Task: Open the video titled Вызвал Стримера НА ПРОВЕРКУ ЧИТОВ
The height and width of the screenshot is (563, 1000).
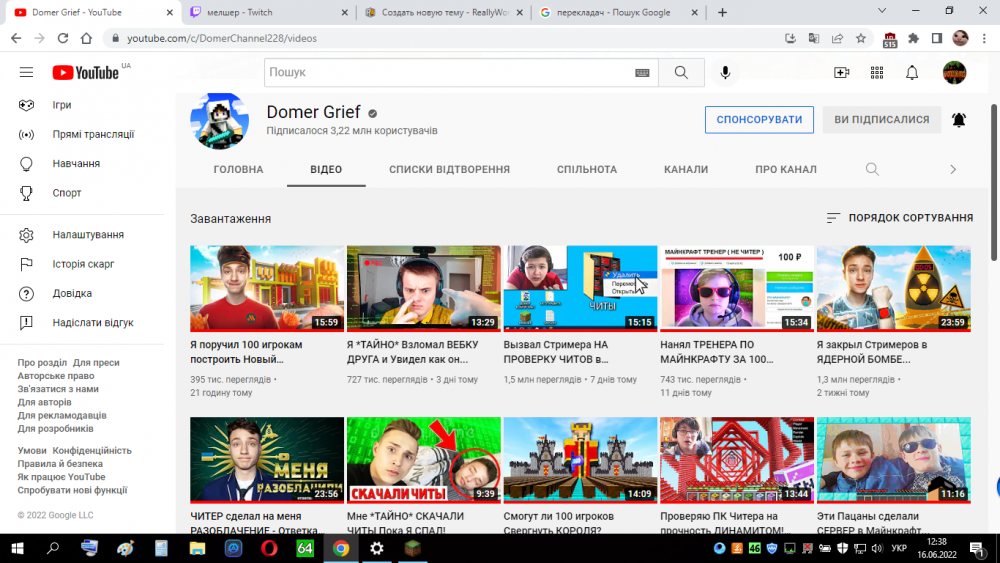Action: [556, 352]
